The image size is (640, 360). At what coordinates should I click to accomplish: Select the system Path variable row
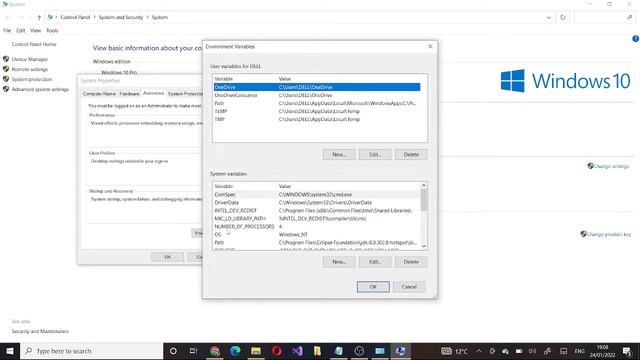tap(317, 242)
